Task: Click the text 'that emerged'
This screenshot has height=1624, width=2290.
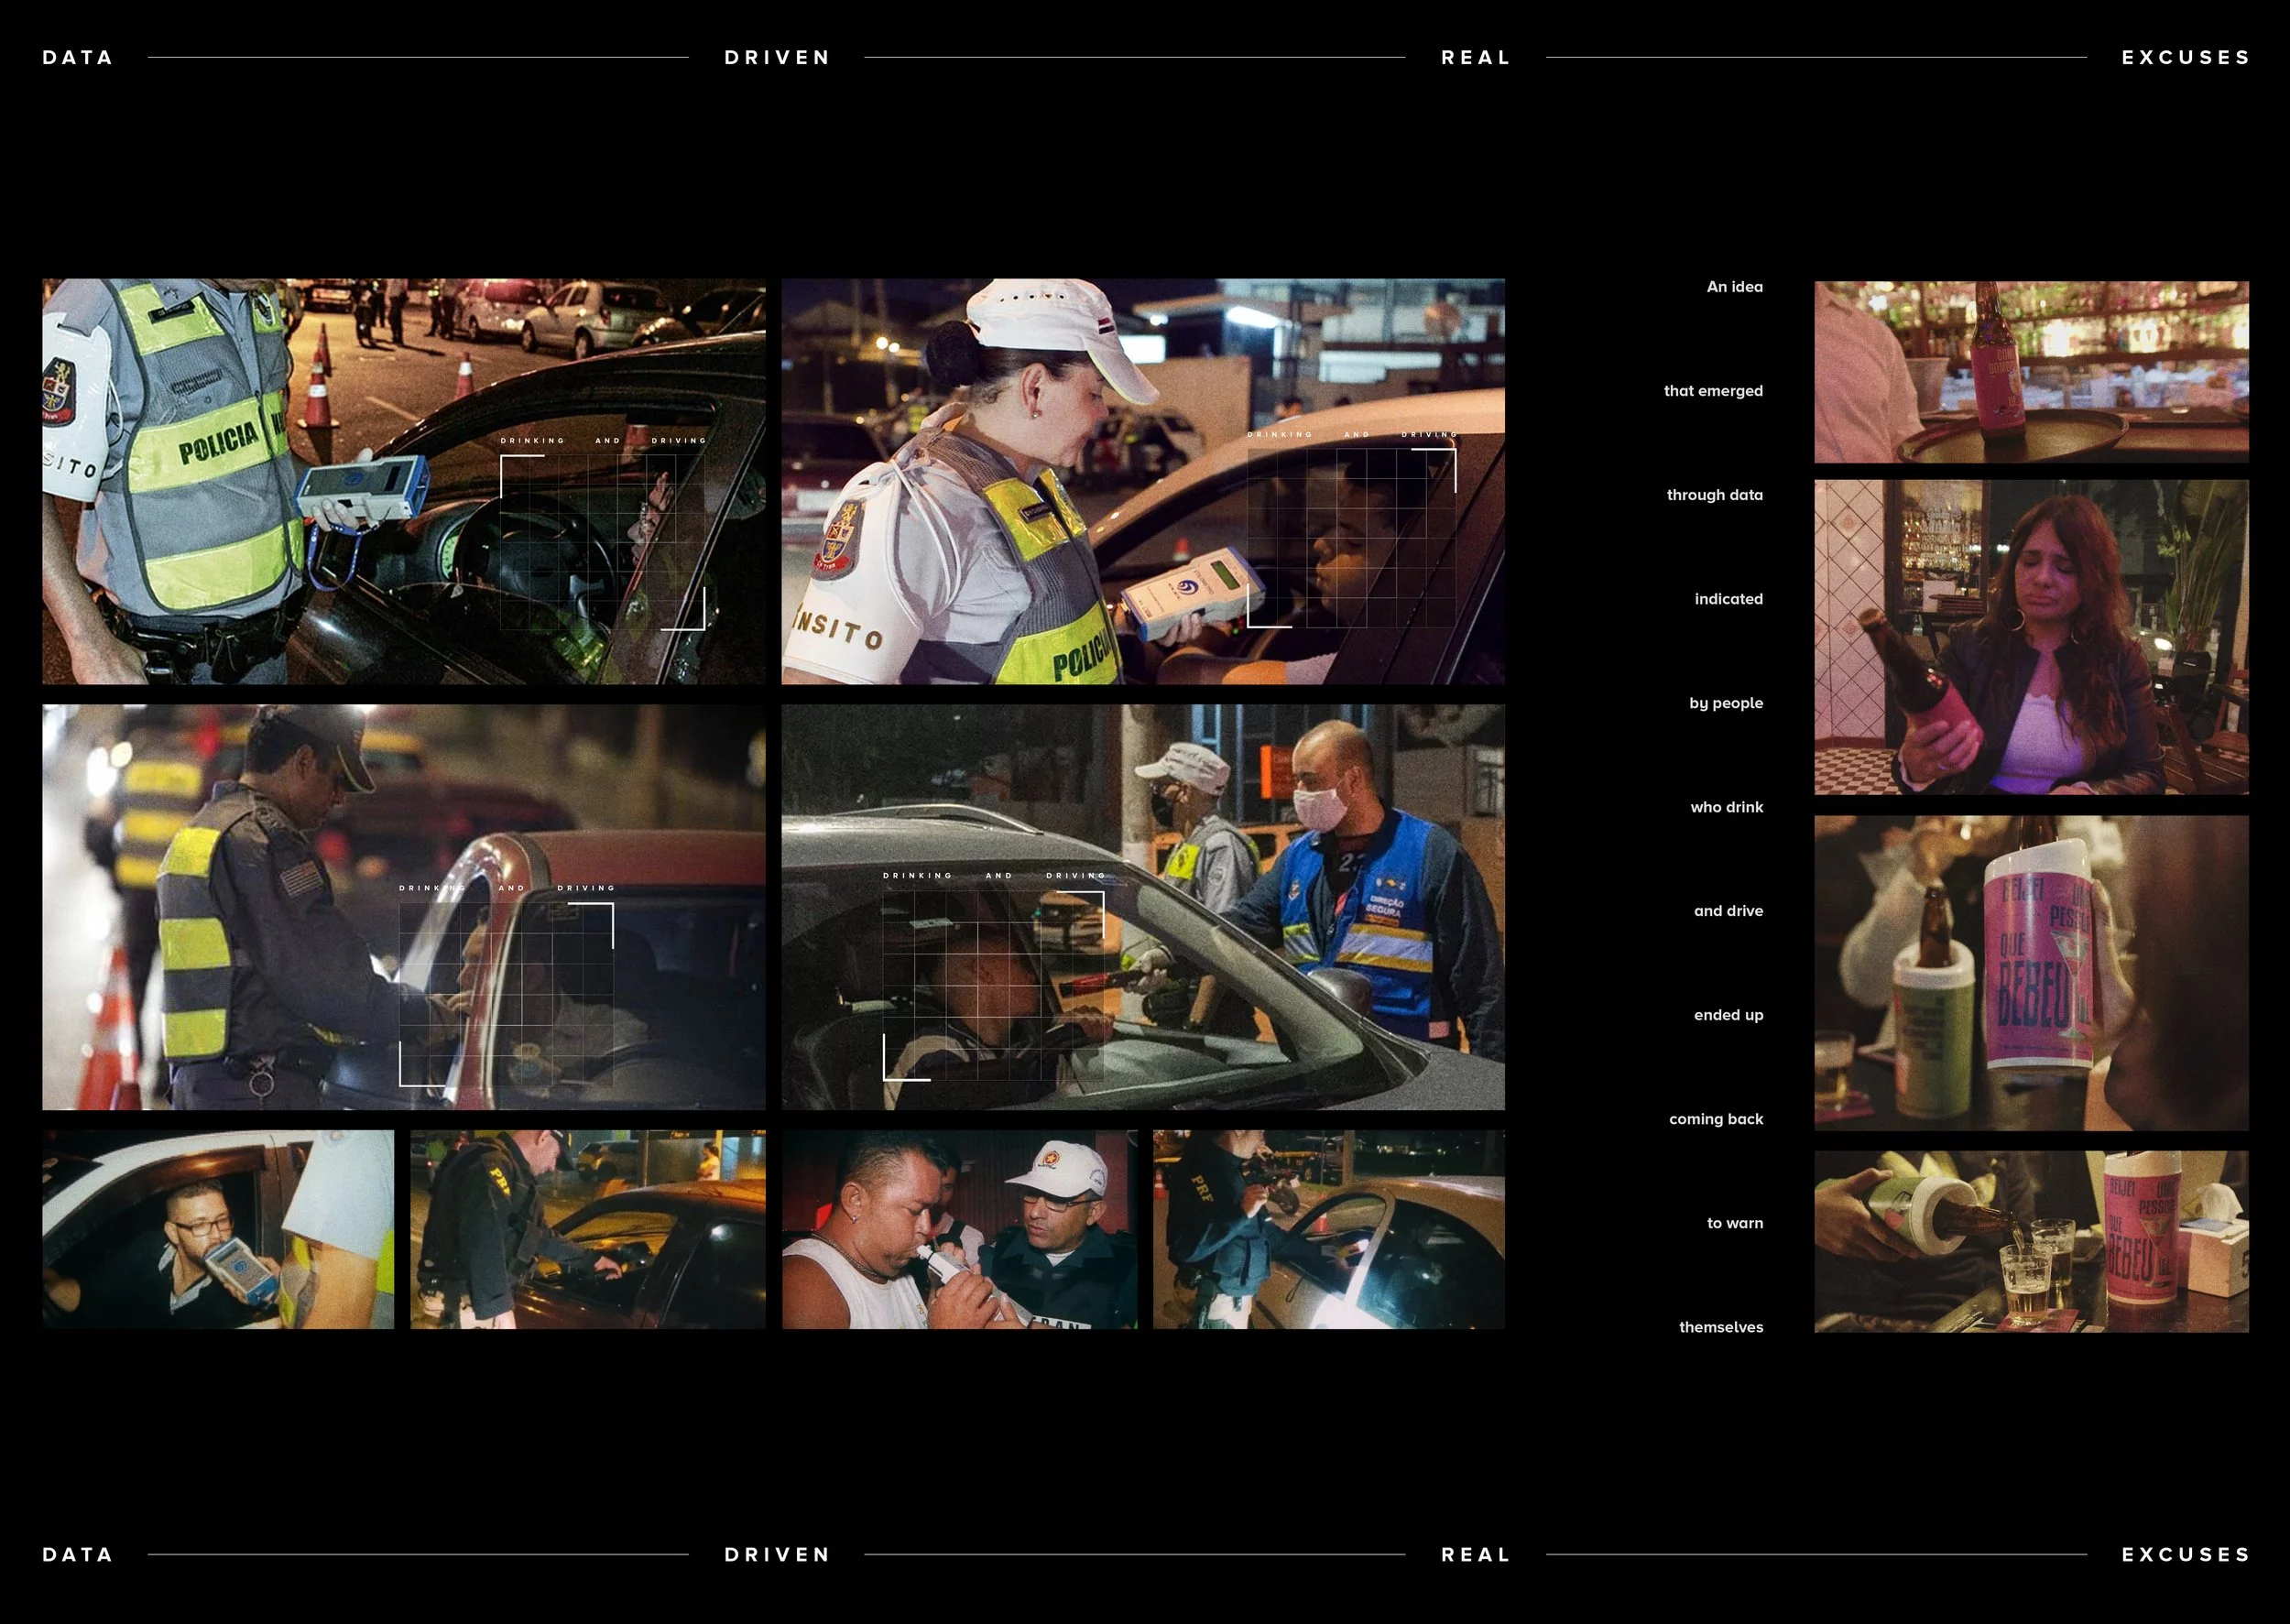Action: [x=1713, y=391]
